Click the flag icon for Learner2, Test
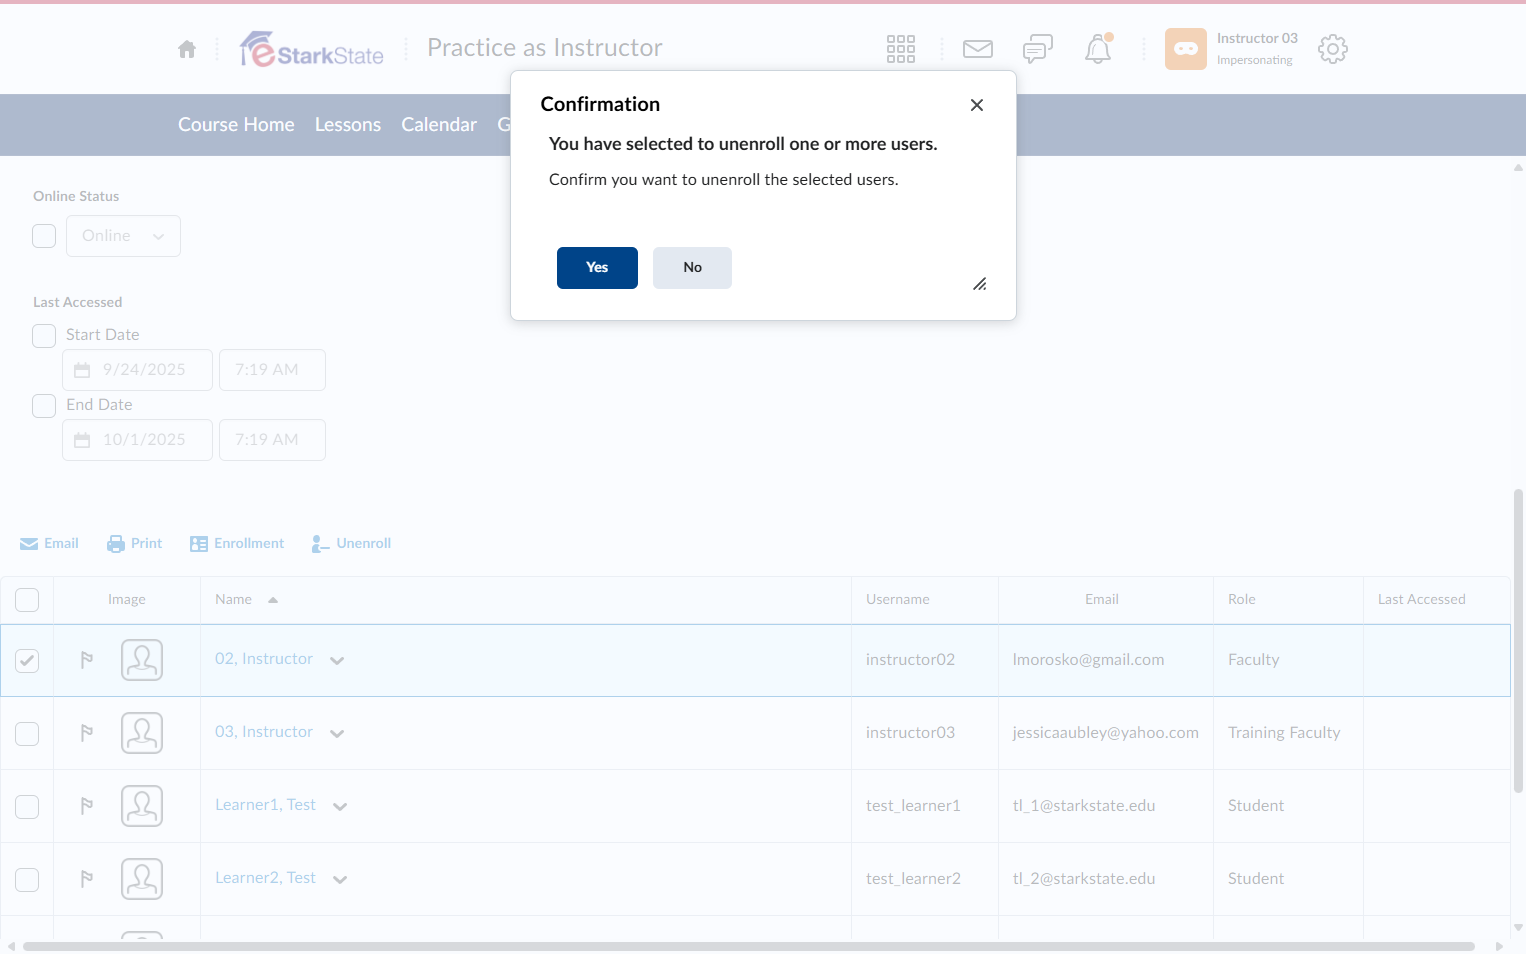1526x954 pixels. tap(87, 879)
